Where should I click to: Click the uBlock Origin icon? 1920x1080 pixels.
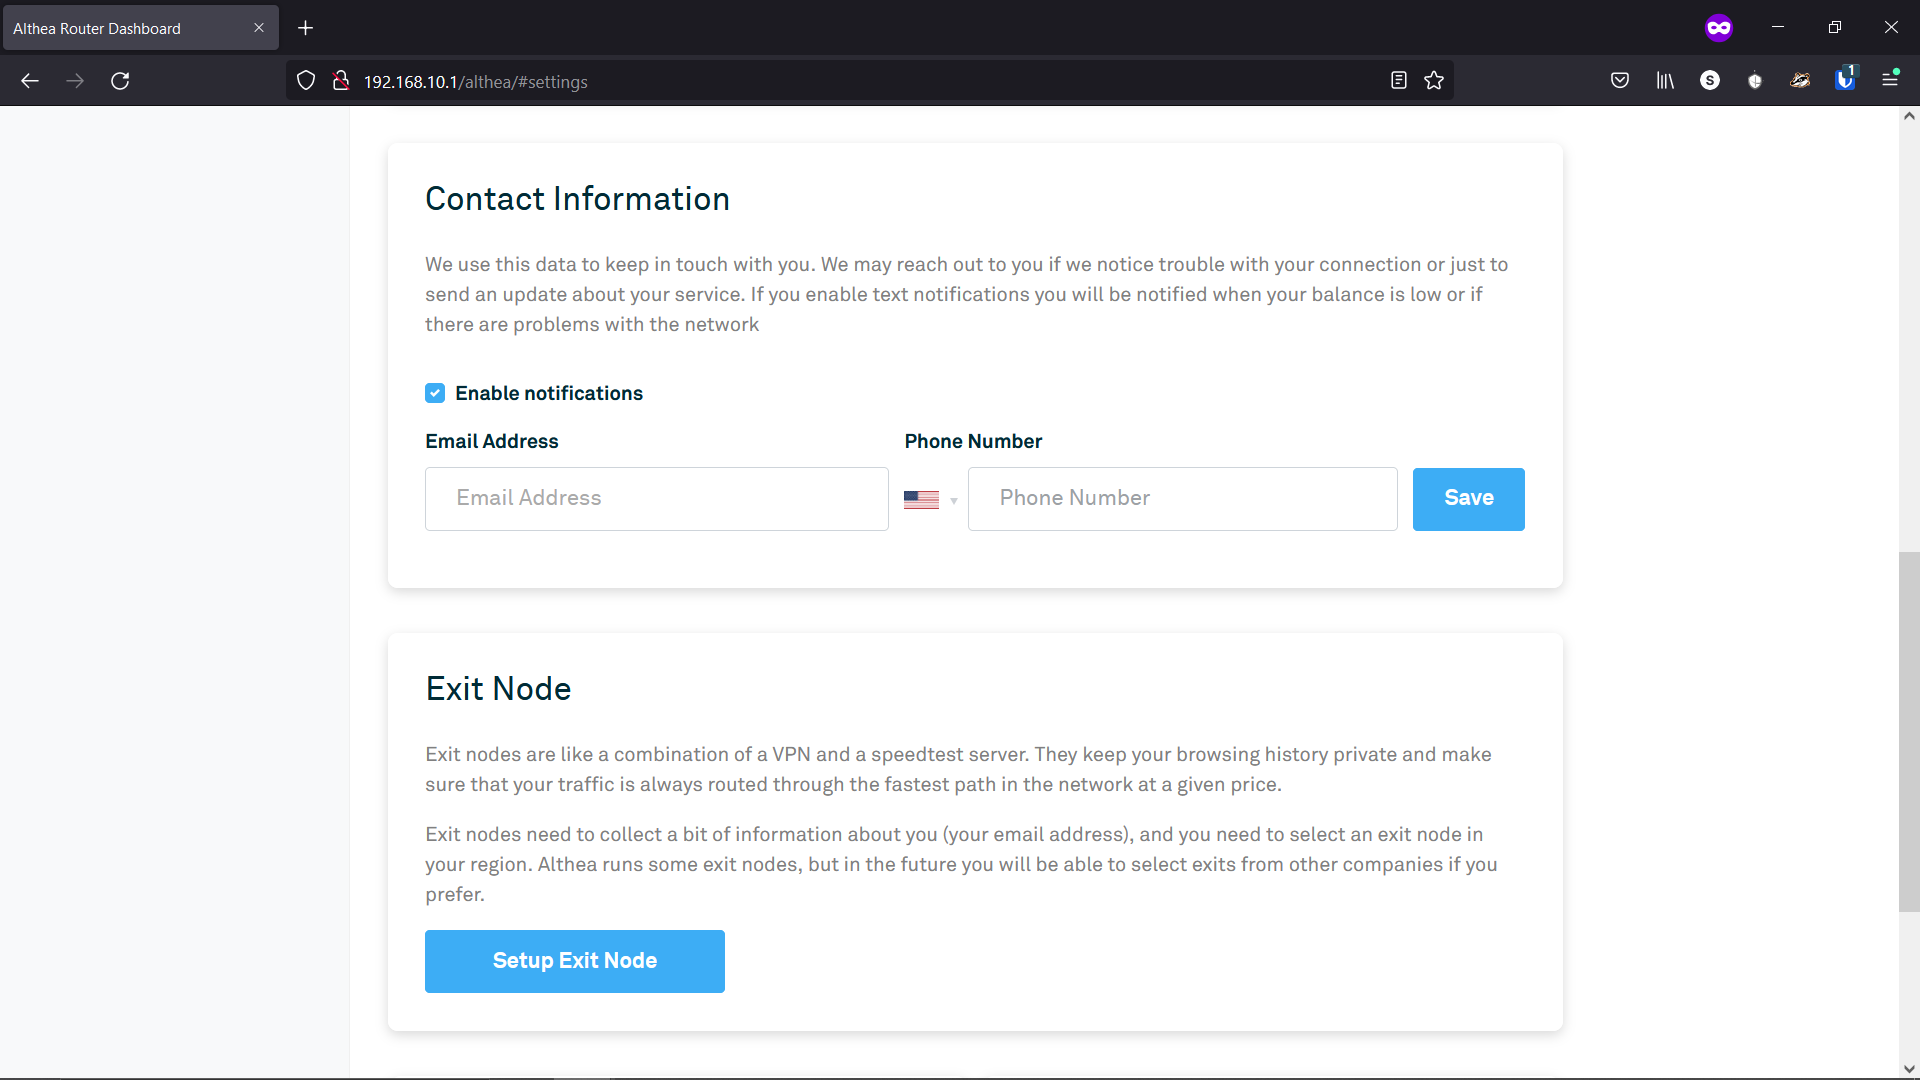coord(1755,80)
